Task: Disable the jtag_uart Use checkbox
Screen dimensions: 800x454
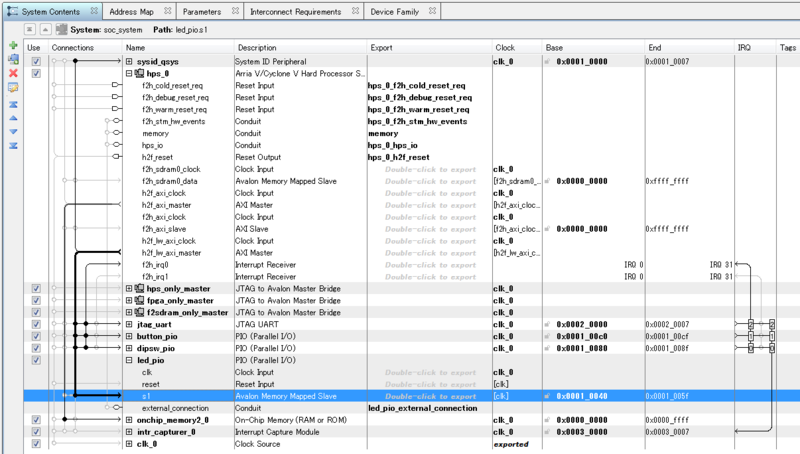Action: (36, 324)
